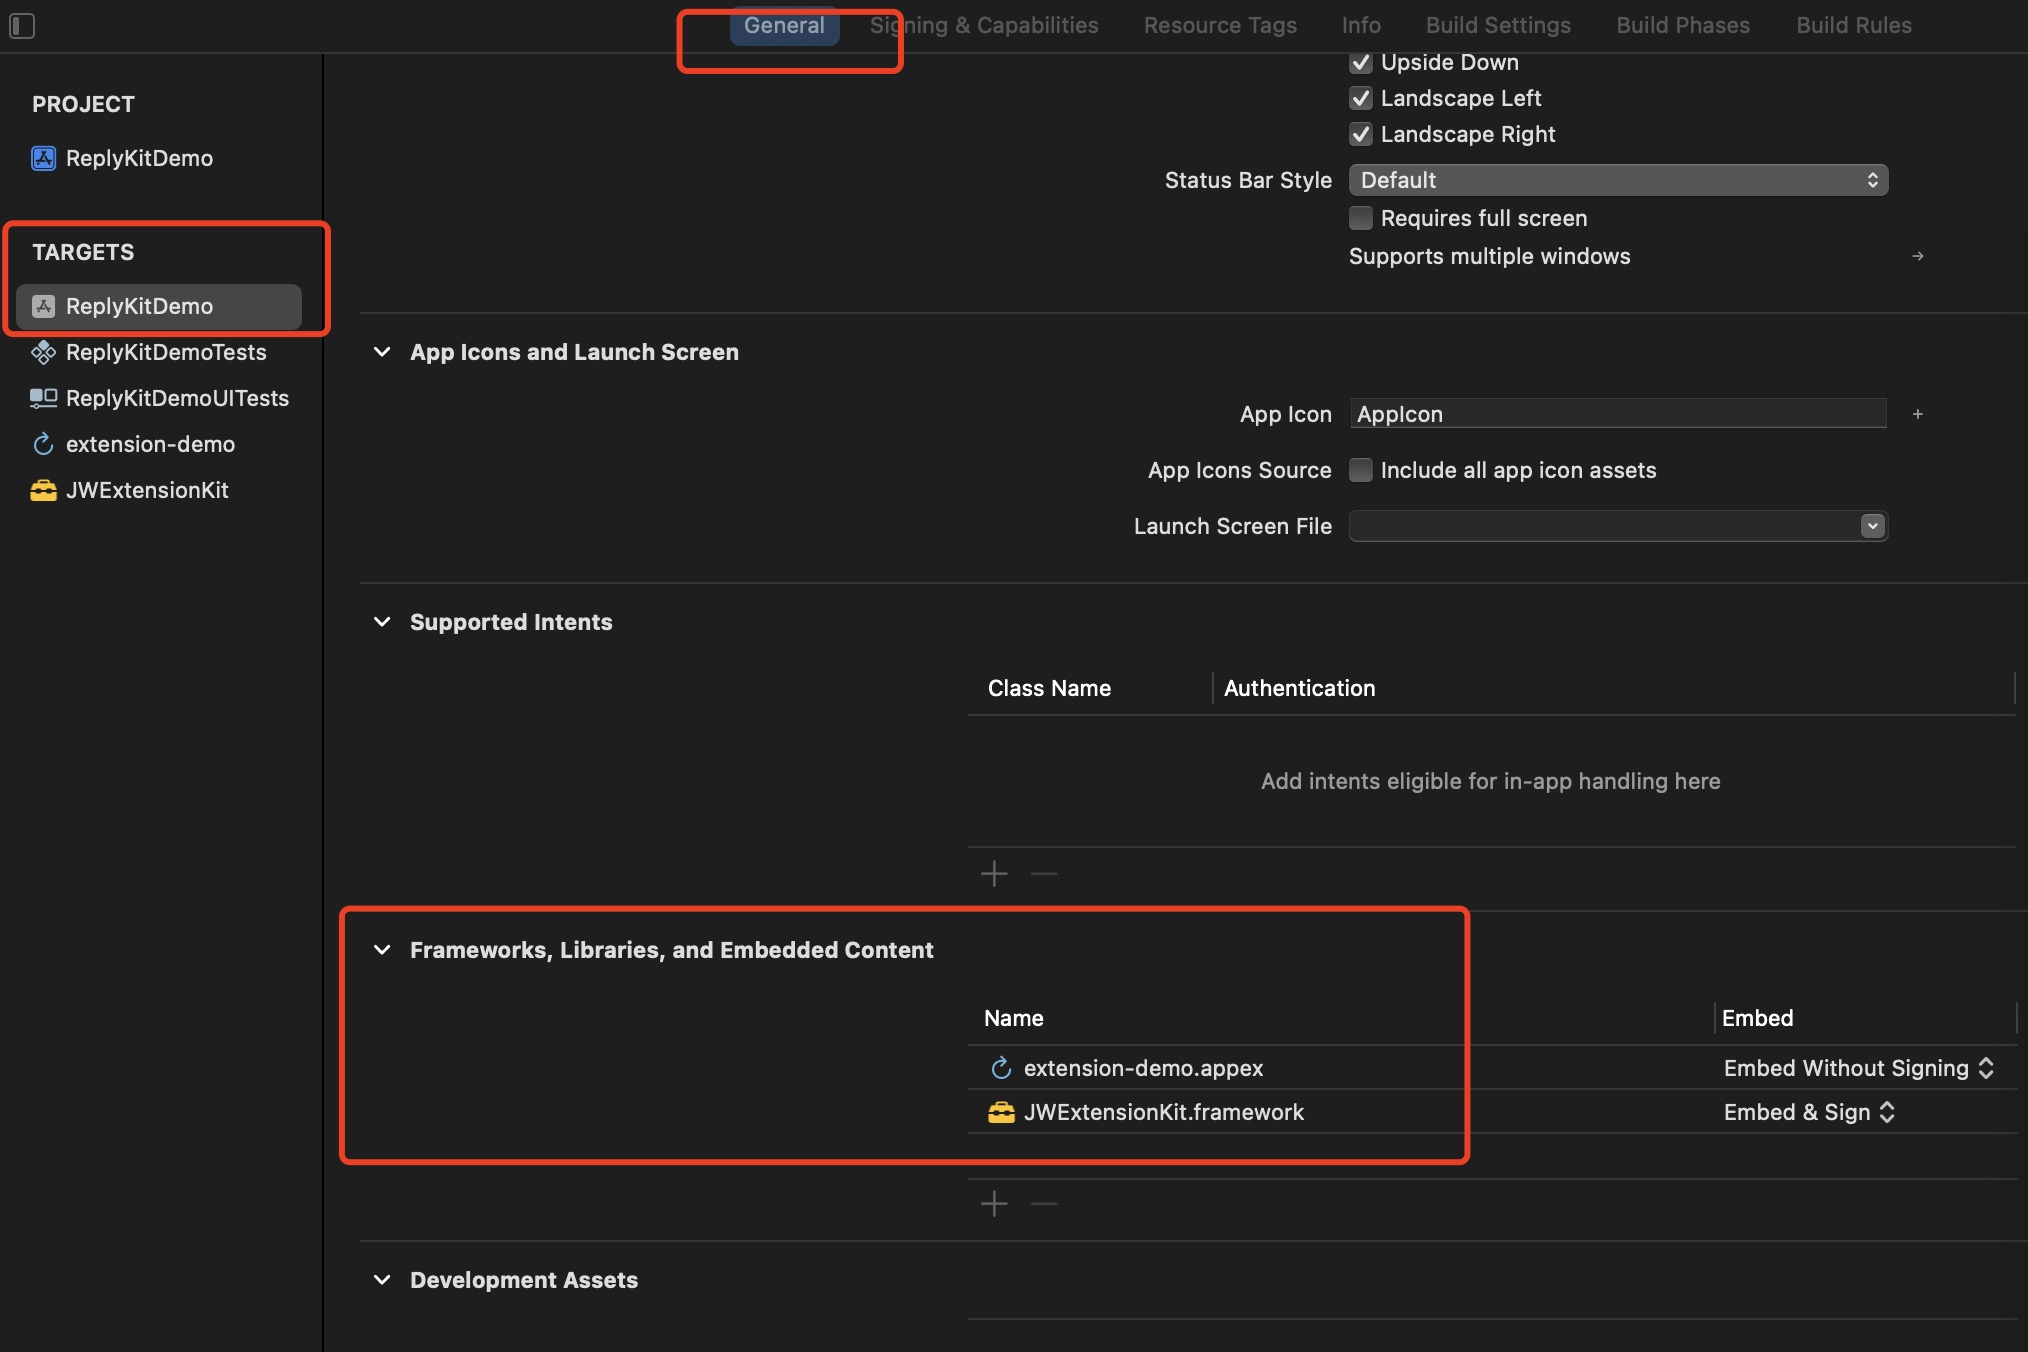The image size is (2028, 1352).
Task: Check Include all app icon assets
Action: coord(1360,470)
